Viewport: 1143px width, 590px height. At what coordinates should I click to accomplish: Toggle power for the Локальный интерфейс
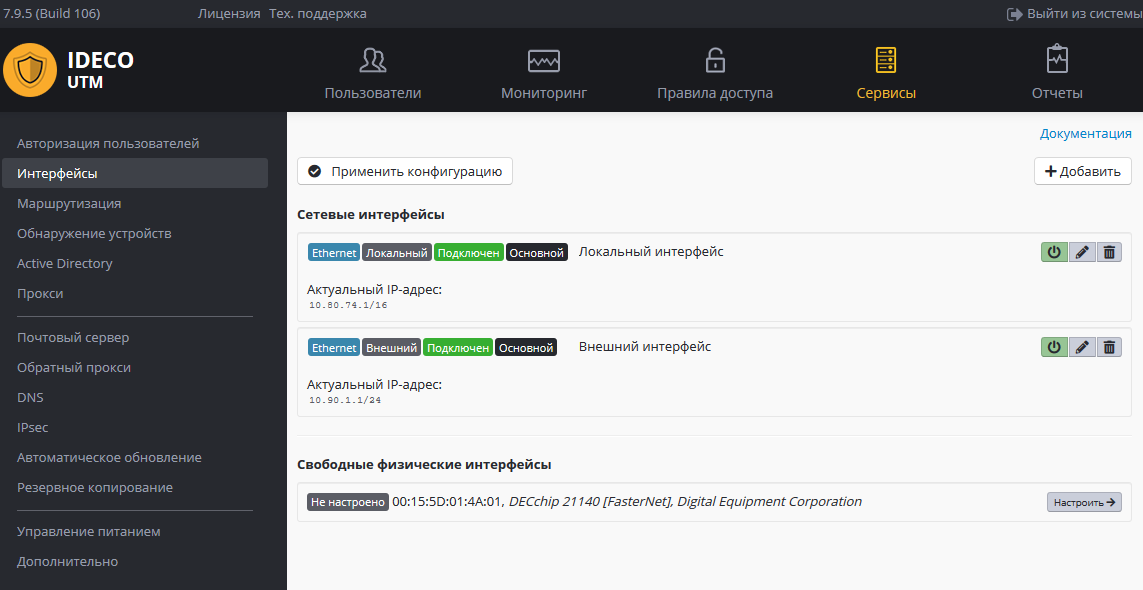[x=1054, y=252]
